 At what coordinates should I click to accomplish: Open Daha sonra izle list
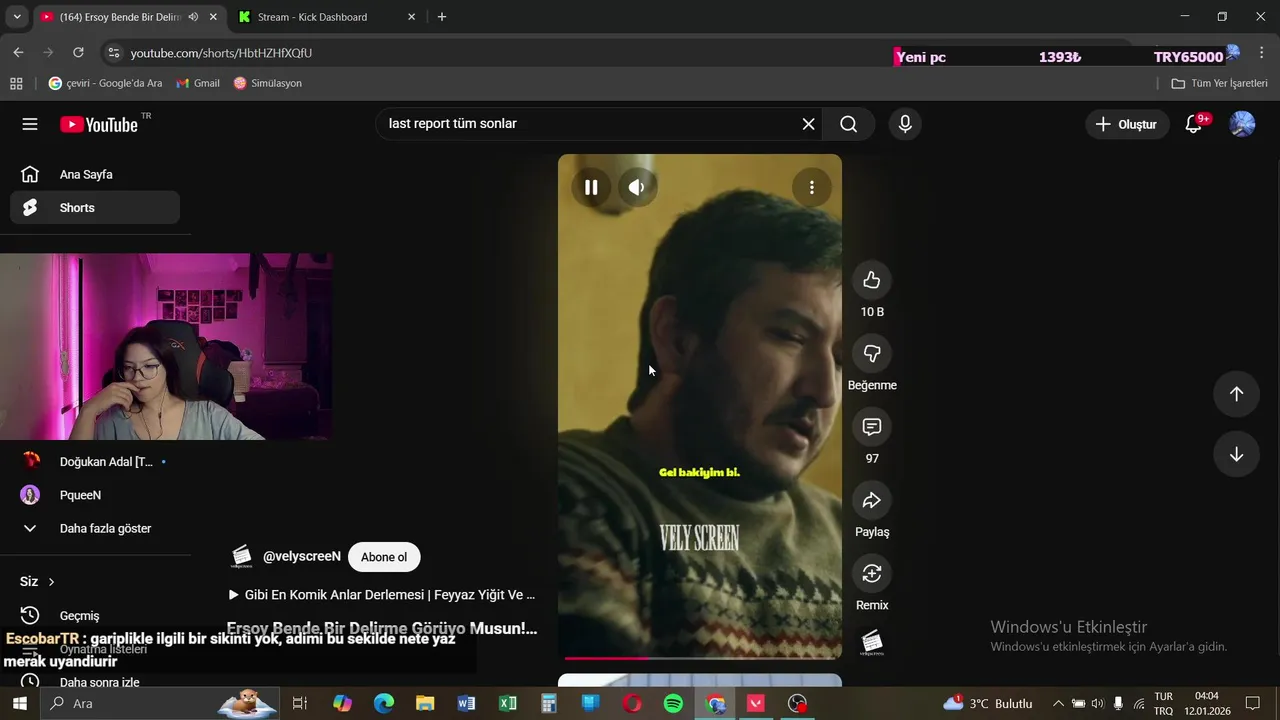[95, 683]
